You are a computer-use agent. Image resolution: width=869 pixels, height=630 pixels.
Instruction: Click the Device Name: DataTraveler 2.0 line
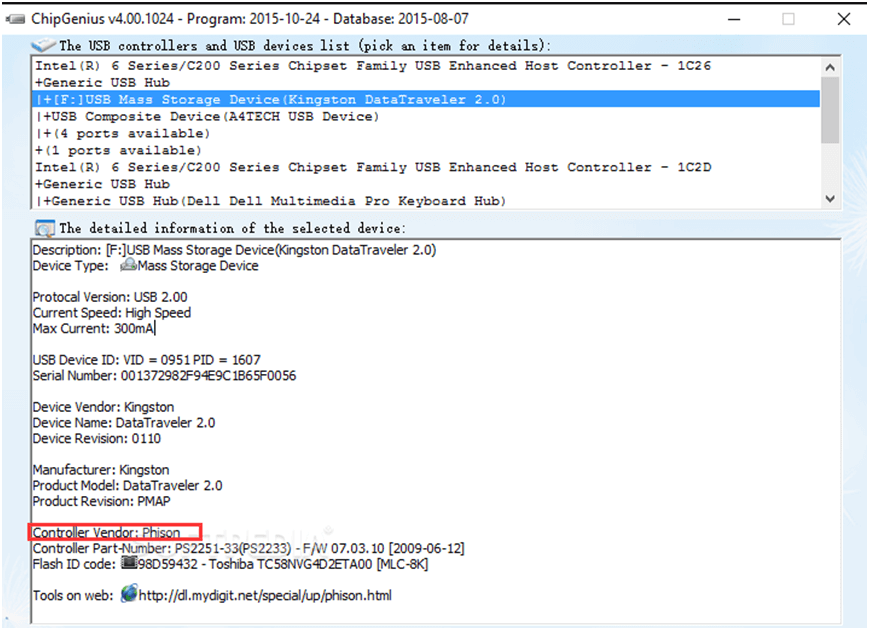[x=124, y=423]
